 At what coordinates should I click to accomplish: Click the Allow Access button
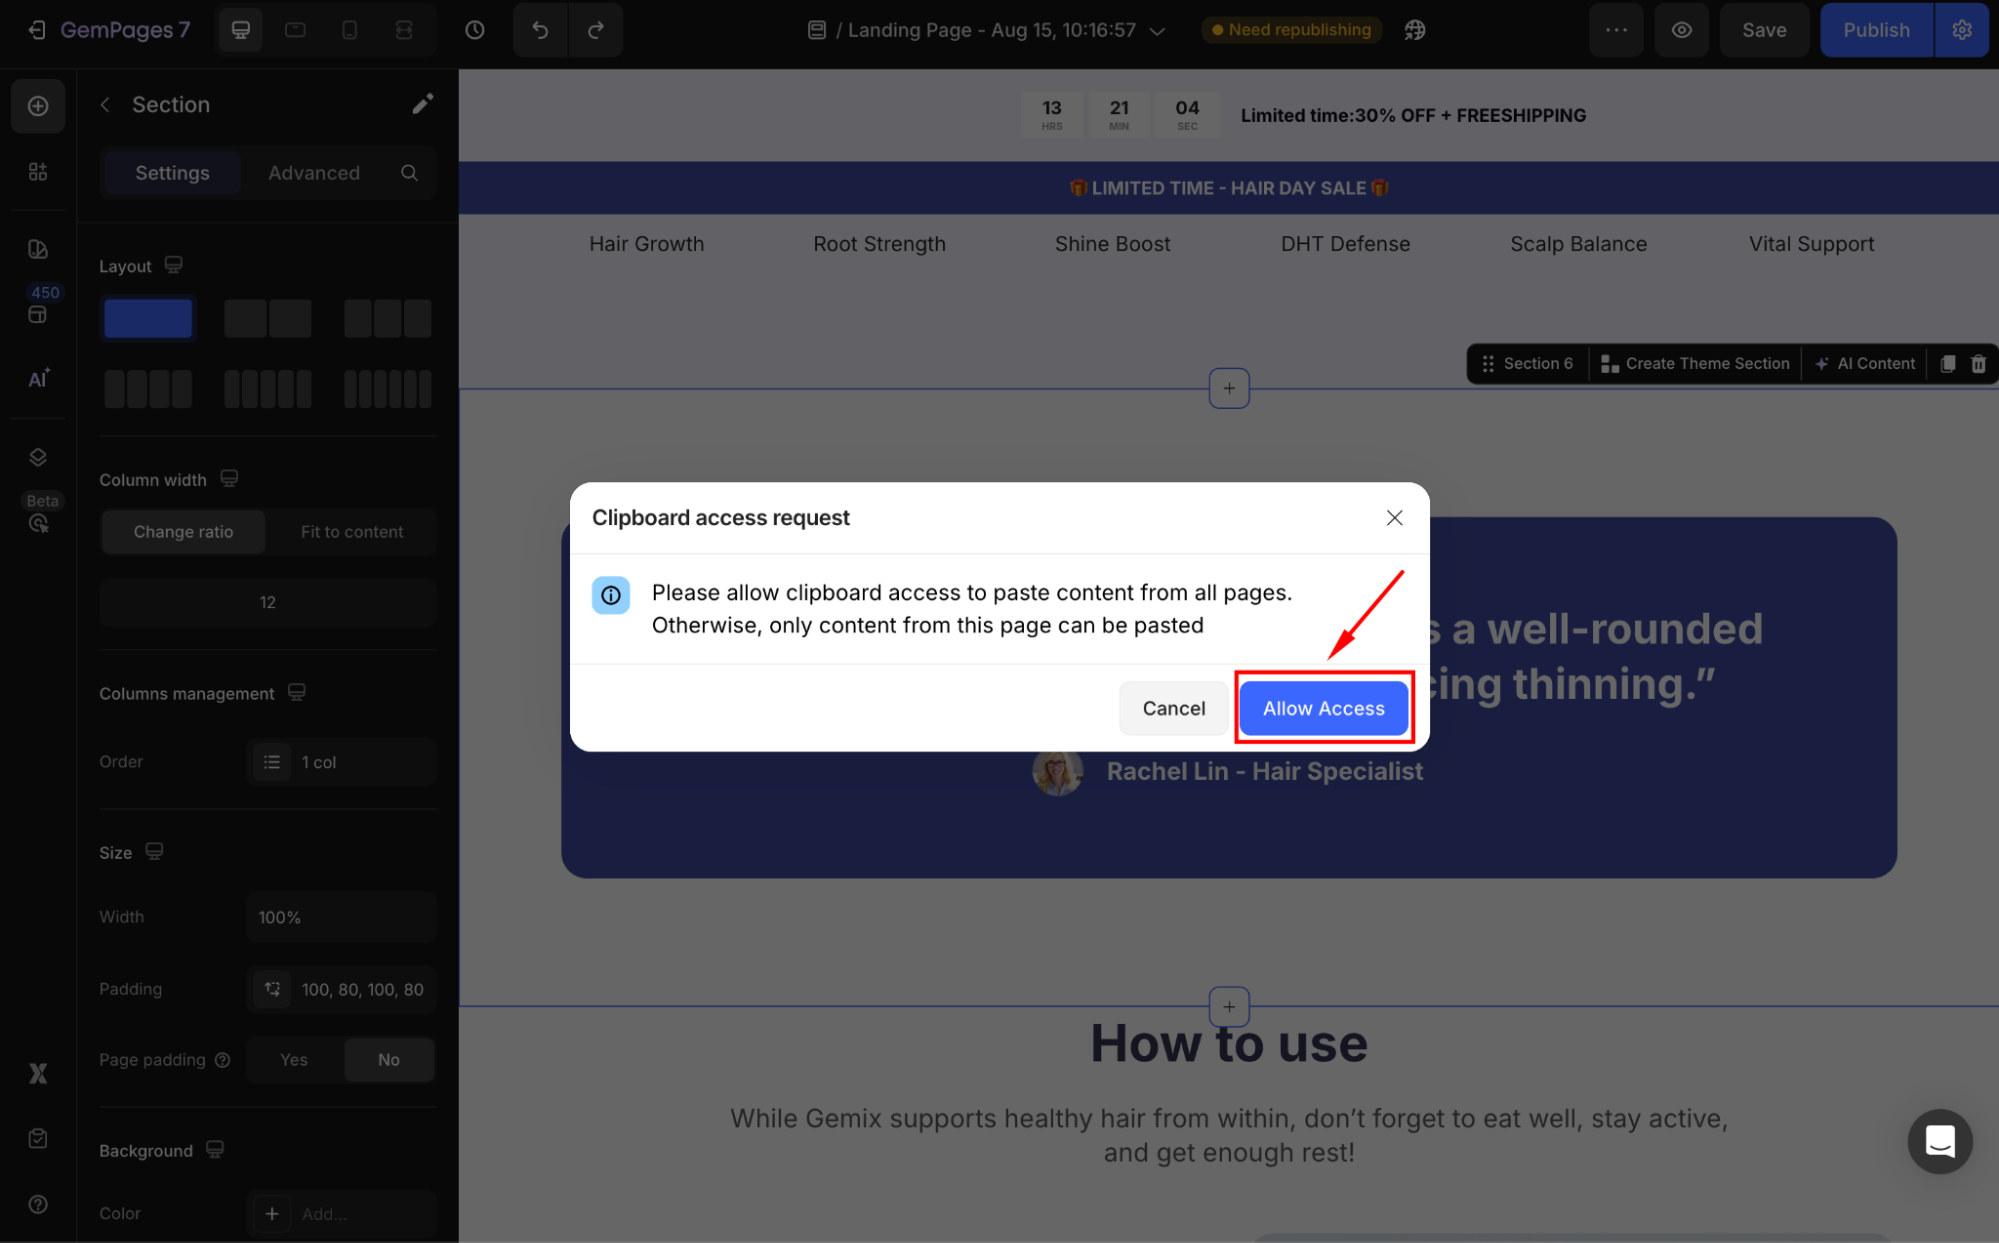1323,708
